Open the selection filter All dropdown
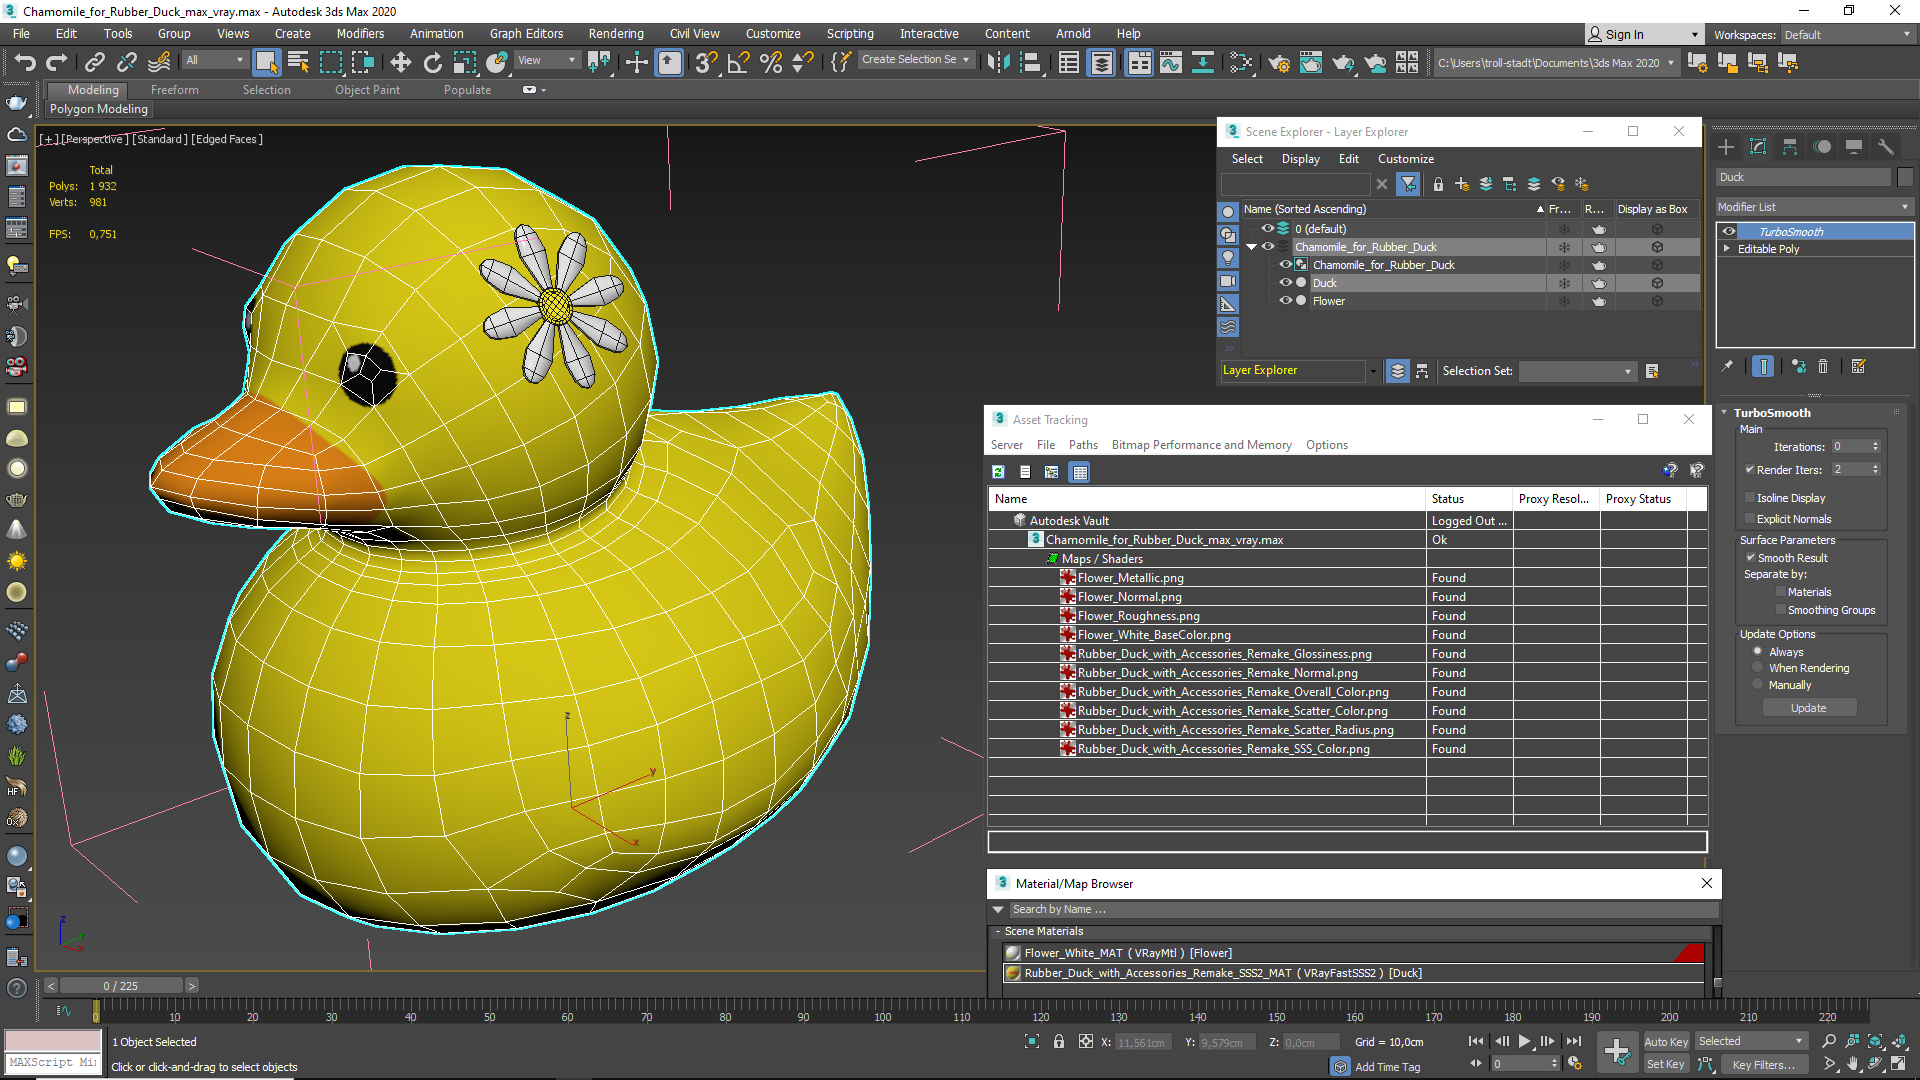This screenshot has height=1080, width=1920. pos(214,60)
